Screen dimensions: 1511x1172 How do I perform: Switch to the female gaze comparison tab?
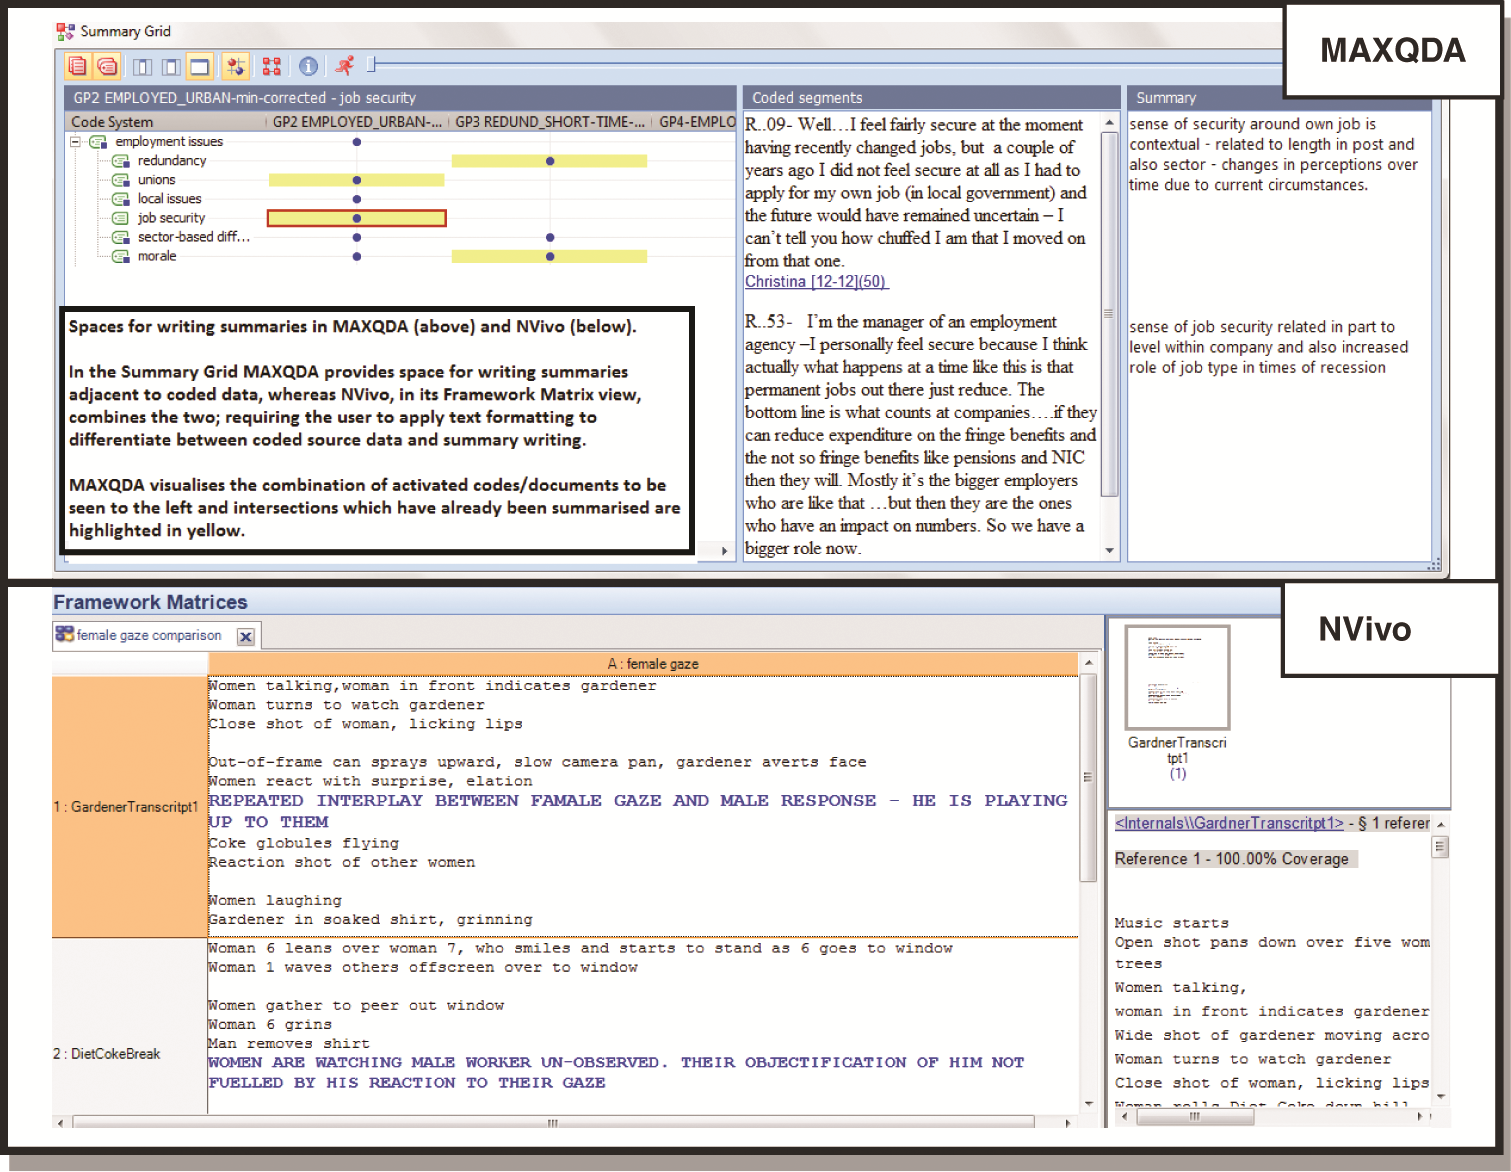click(x=149, y=635)
